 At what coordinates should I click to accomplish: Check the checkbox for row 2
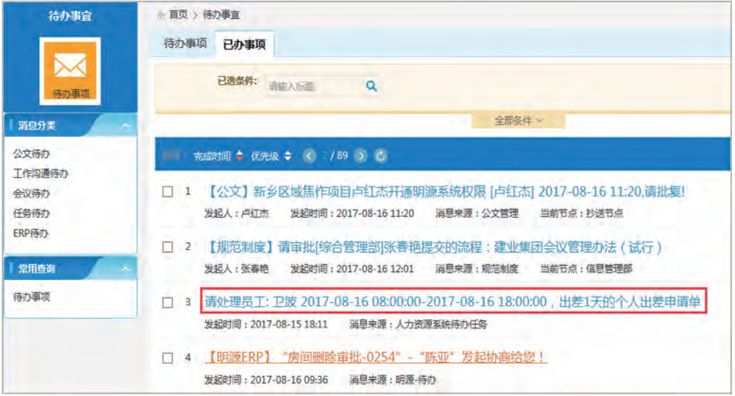tap(167, 247)
